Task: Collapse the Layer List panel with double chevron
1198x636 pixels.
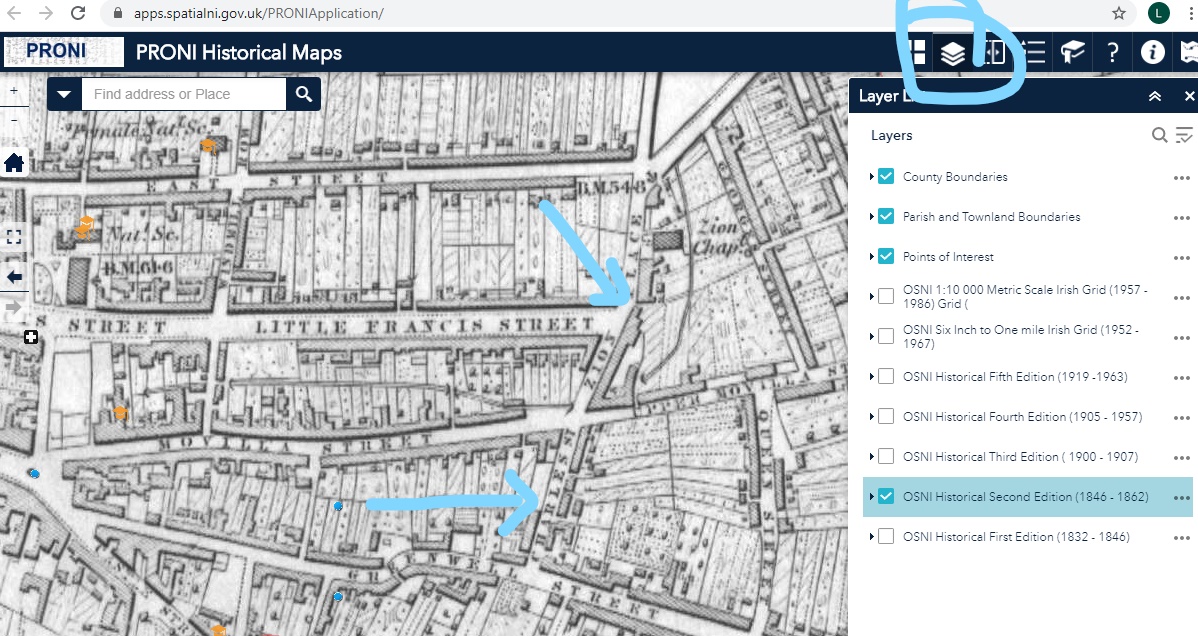Action: click(1154, 96)
